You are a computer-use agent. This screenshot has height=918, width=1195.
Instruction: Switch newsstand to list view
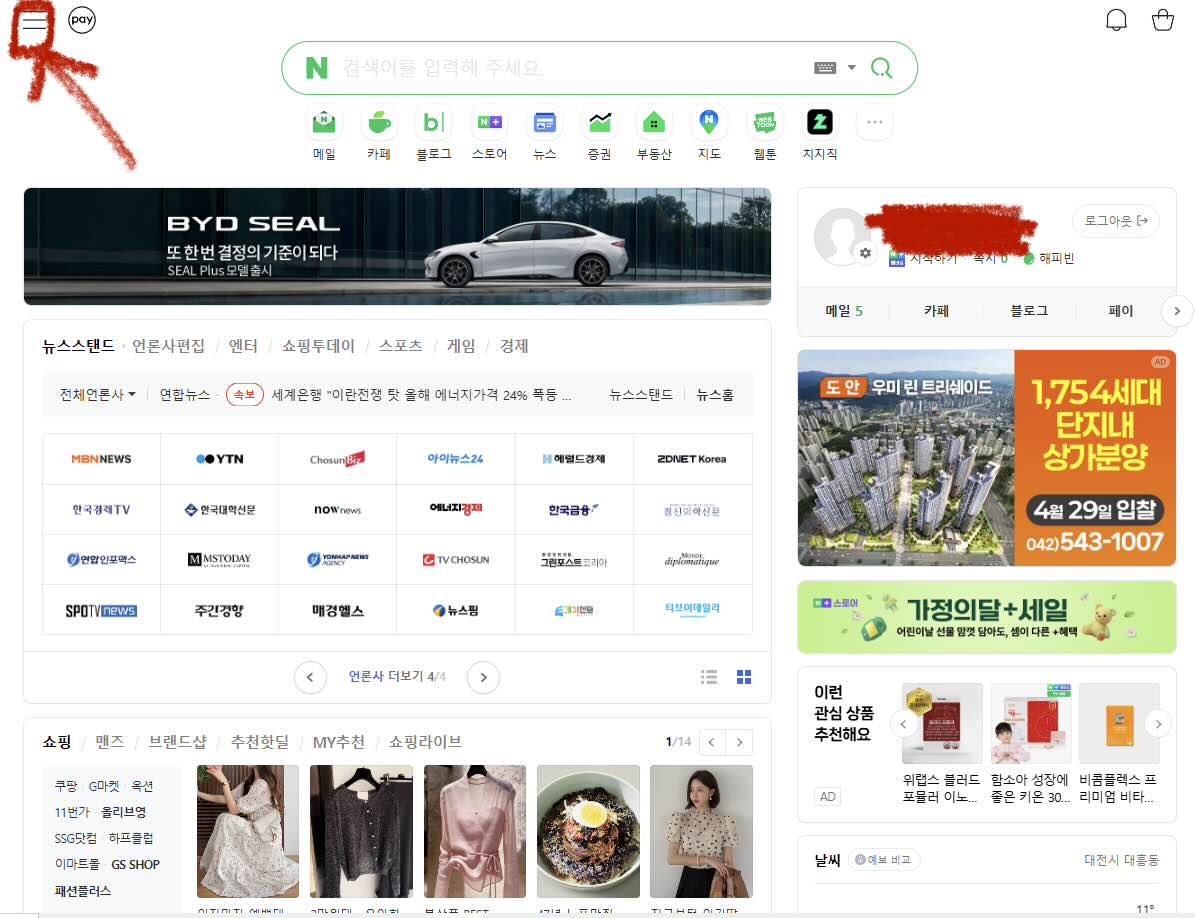tap(709, 677)
